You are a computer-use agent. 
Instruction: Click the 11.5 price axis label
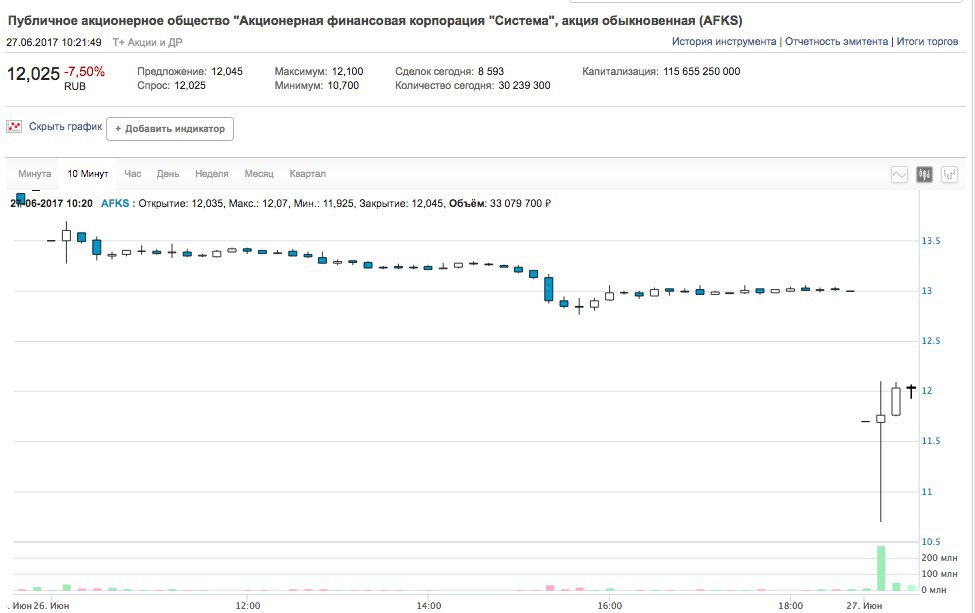click(x=931, y=441)
